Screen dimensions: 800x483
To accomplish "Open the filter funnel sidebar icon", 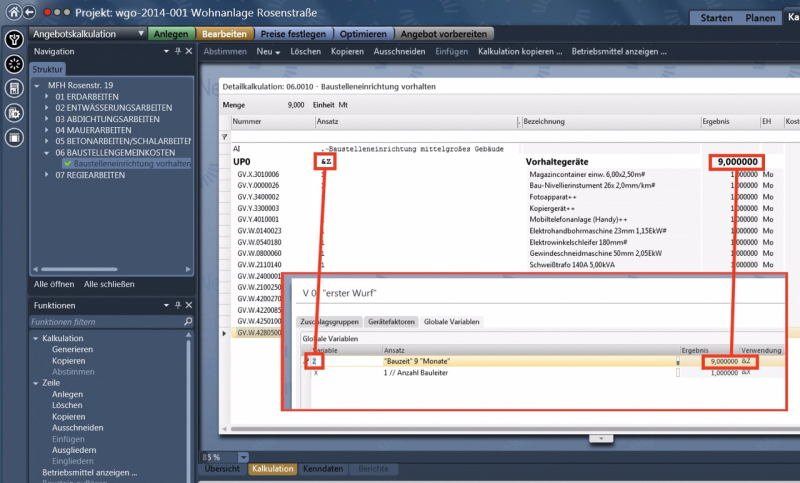I will tap(14, 39).
